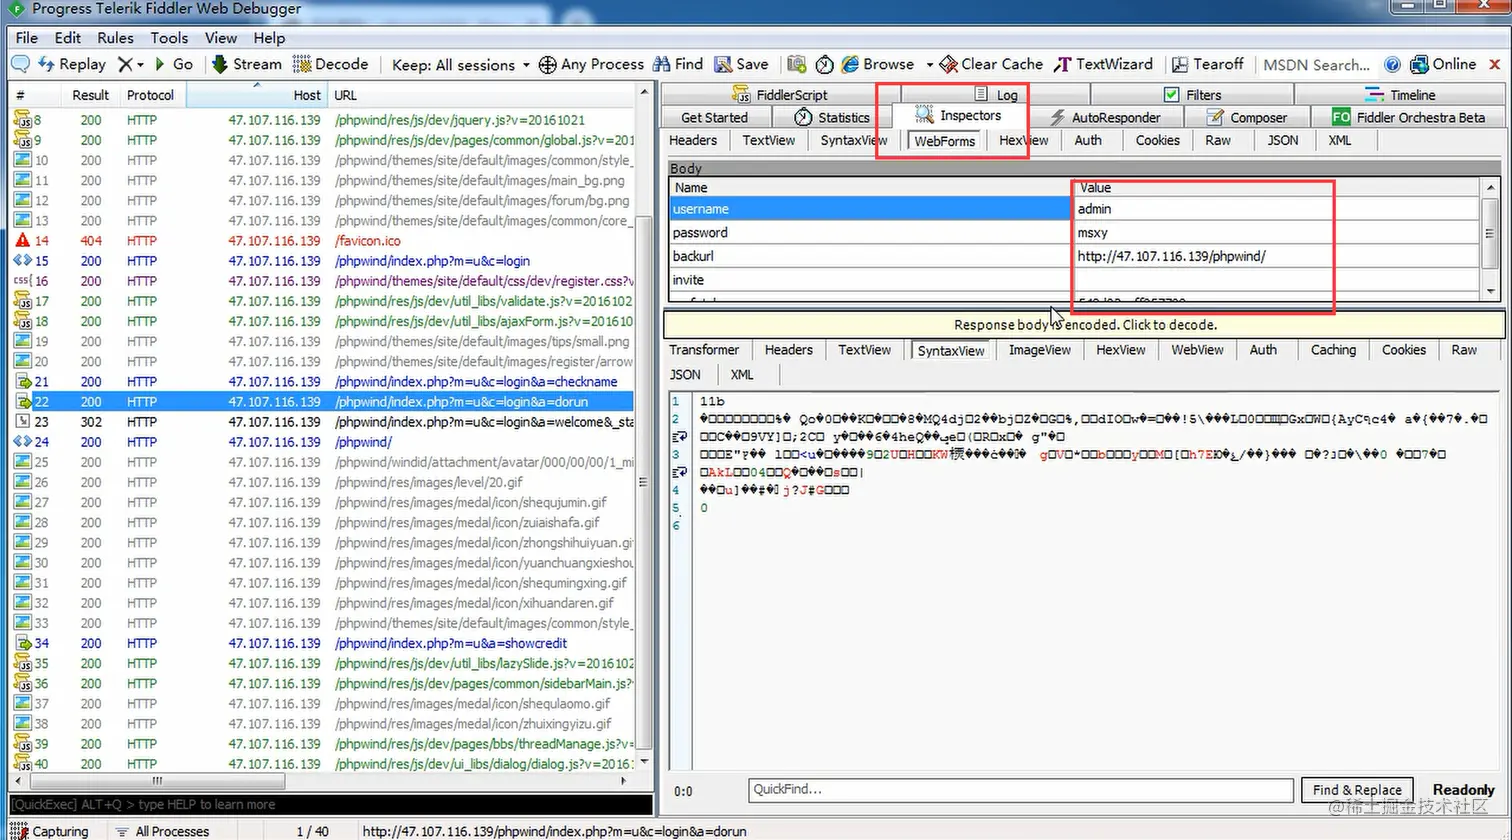Viewport: 1512px width, 840px height.
Task: Click the backurl value cell
Action: click(1277, 256)
